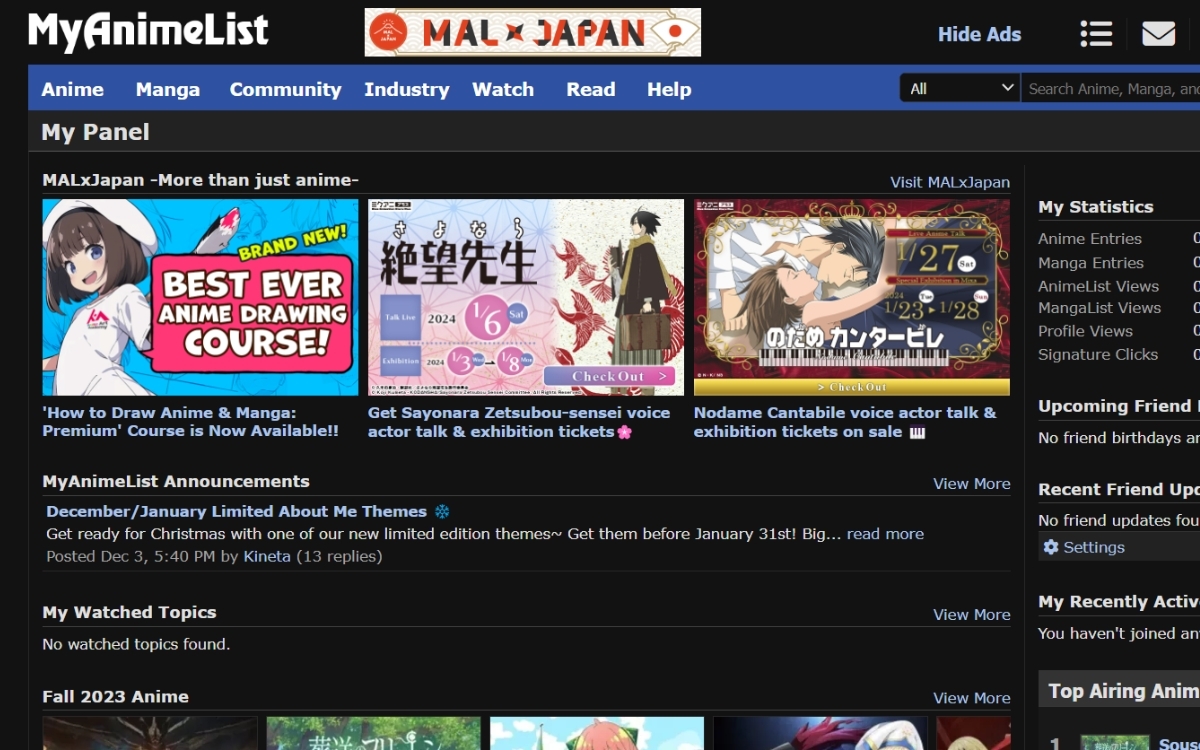1200x750 pixels.
Task: Open friend updates Settings gear
Action: click(1050, 547)
